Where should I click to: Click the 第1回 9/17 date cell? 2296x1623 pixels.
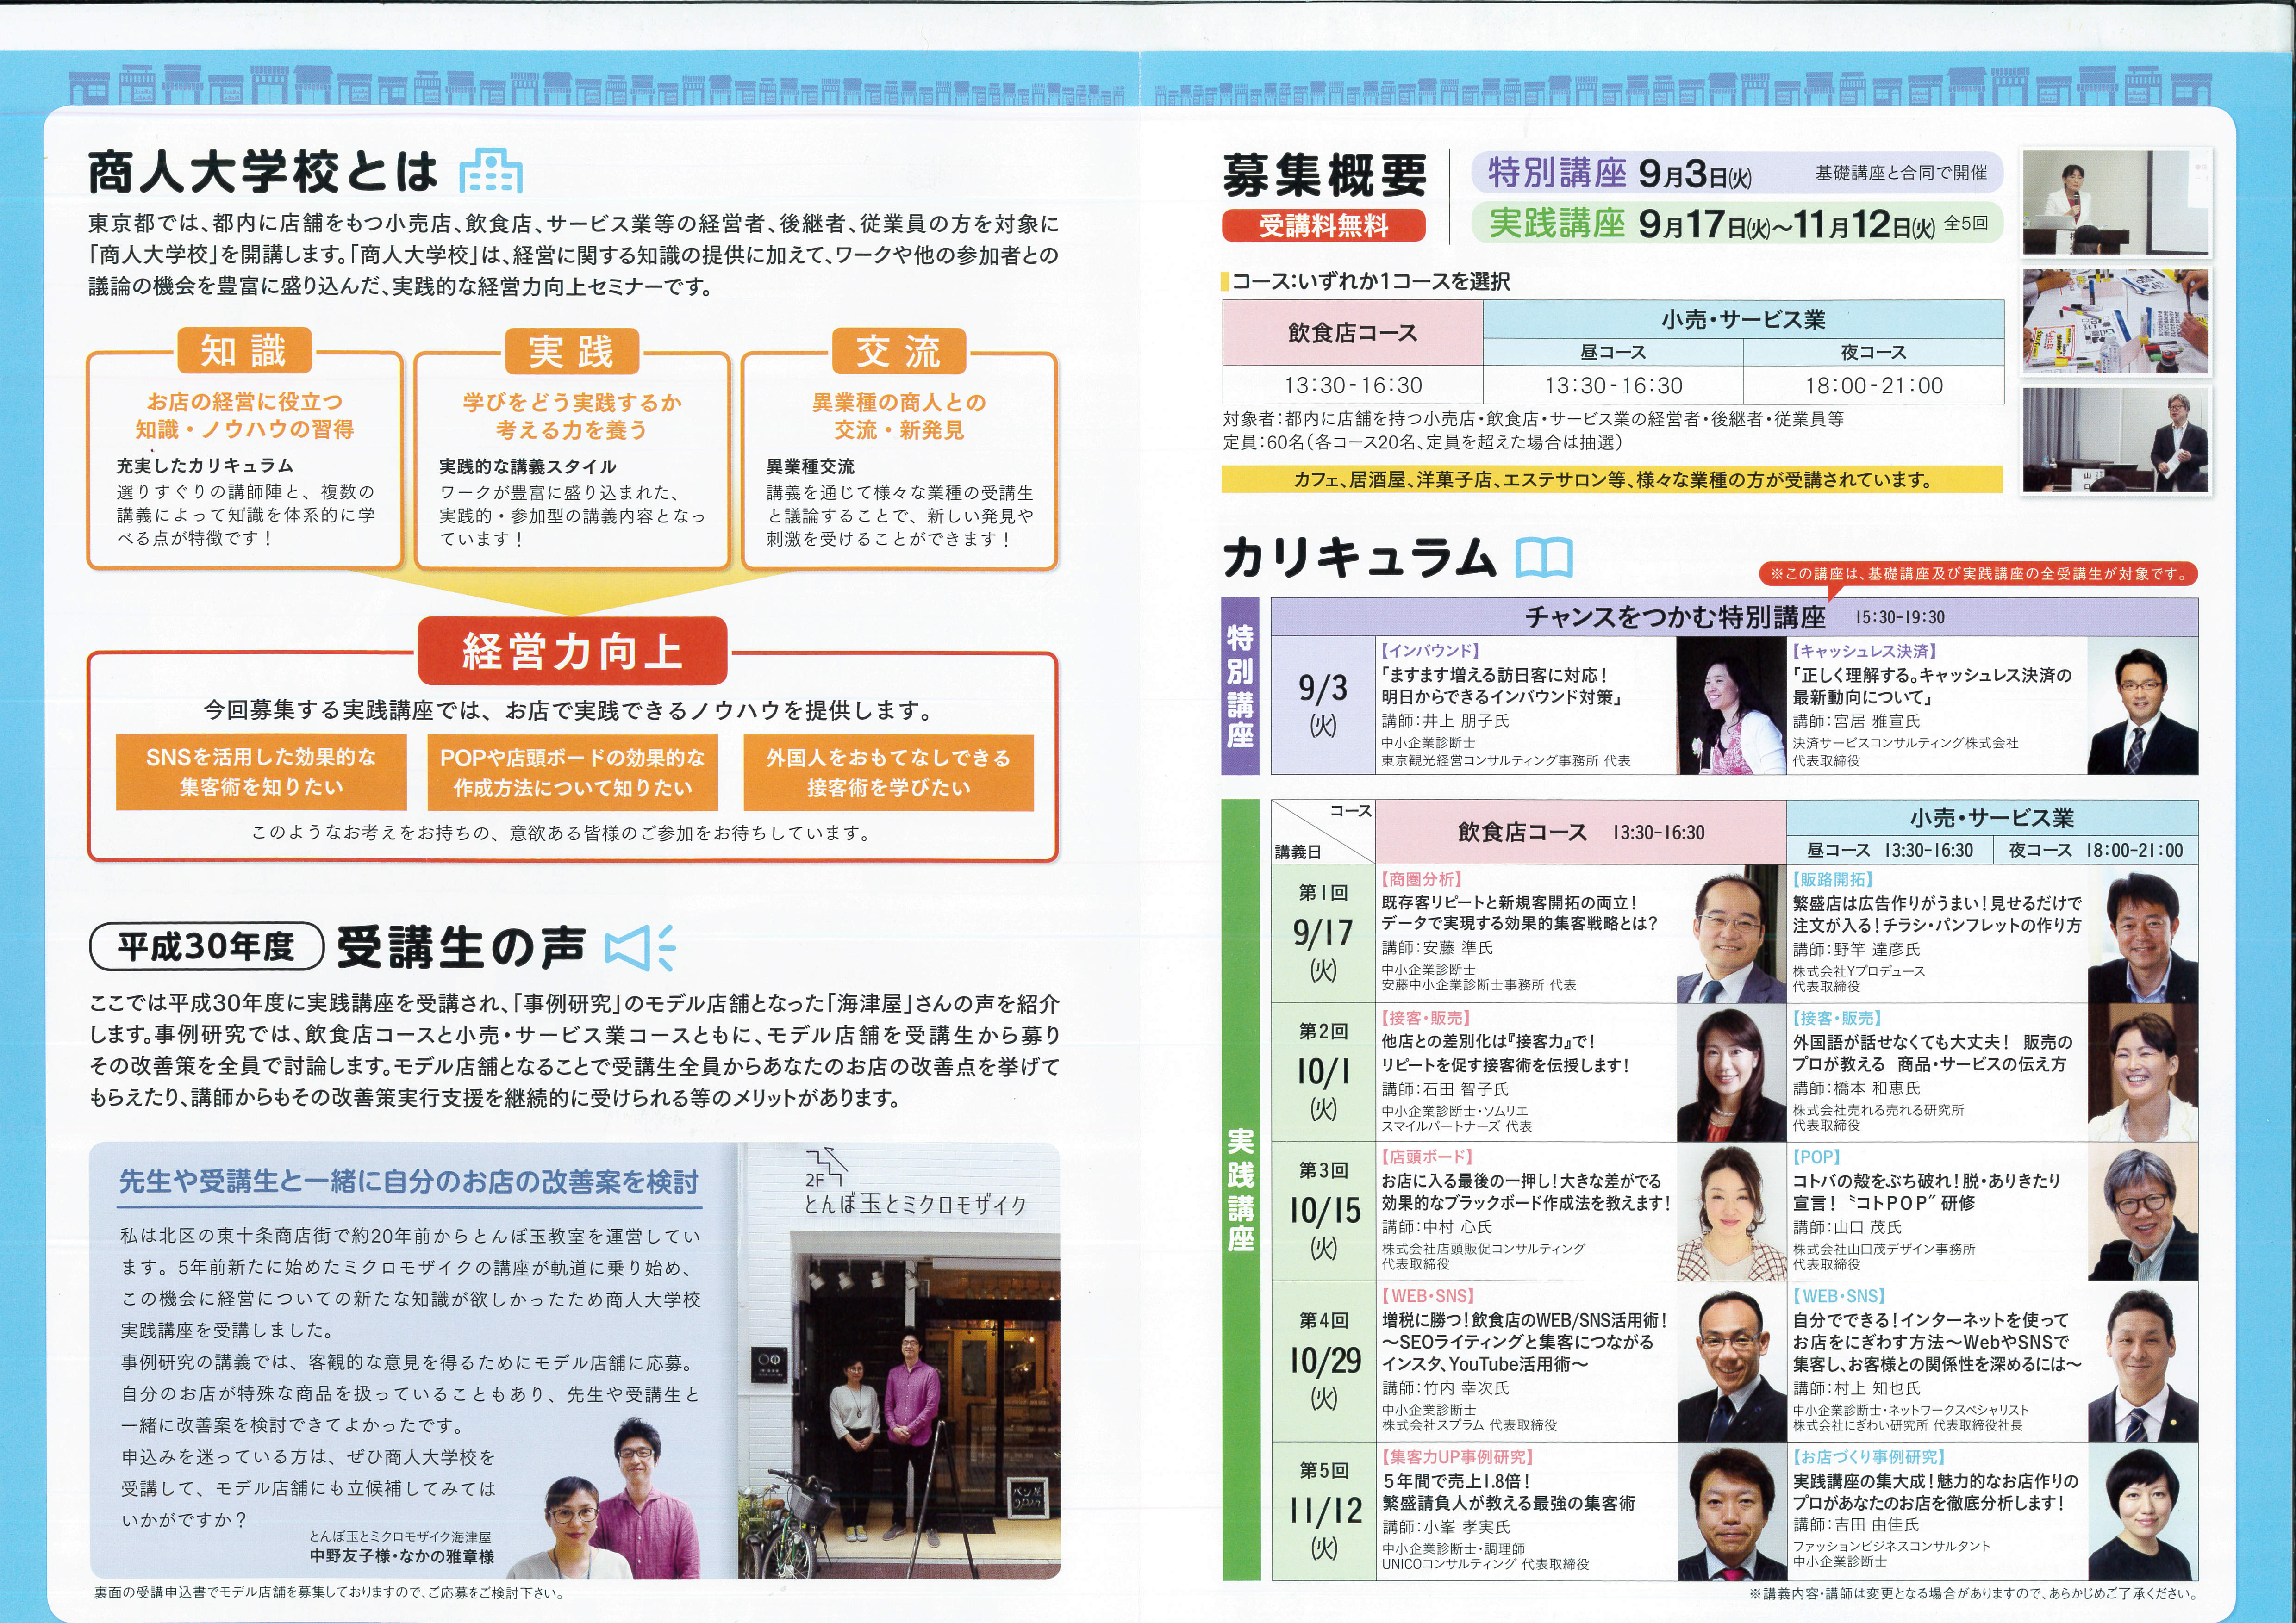click(1323, 934)
